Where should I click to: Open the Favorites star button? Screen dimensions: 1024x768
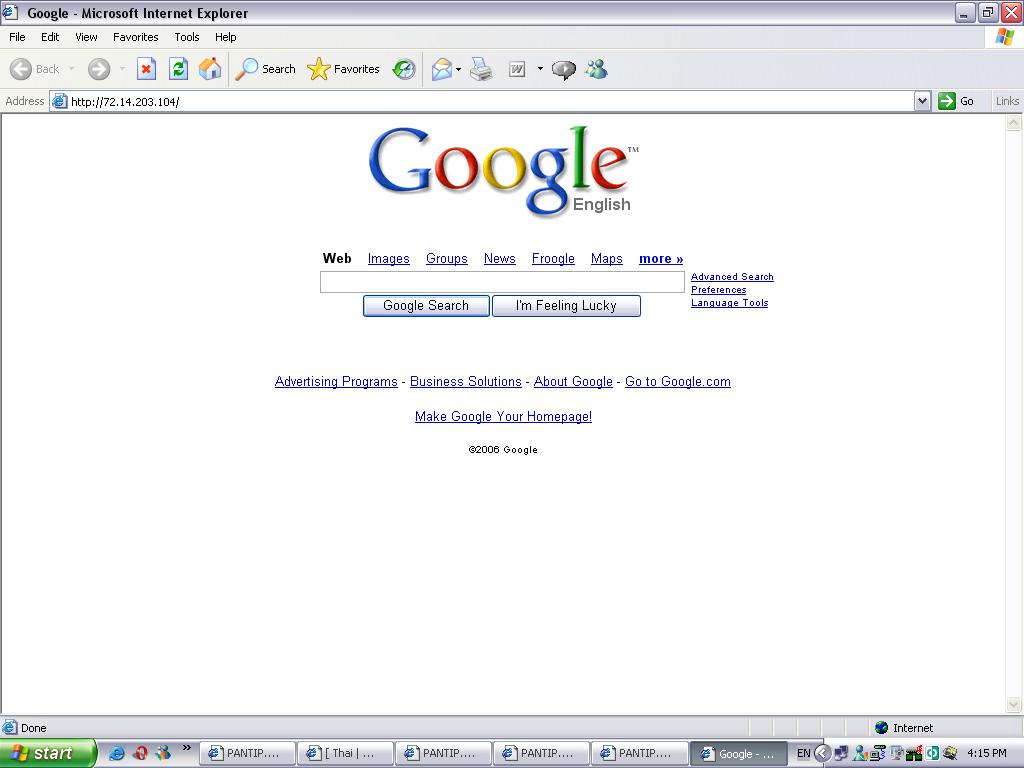coord(344,69)
